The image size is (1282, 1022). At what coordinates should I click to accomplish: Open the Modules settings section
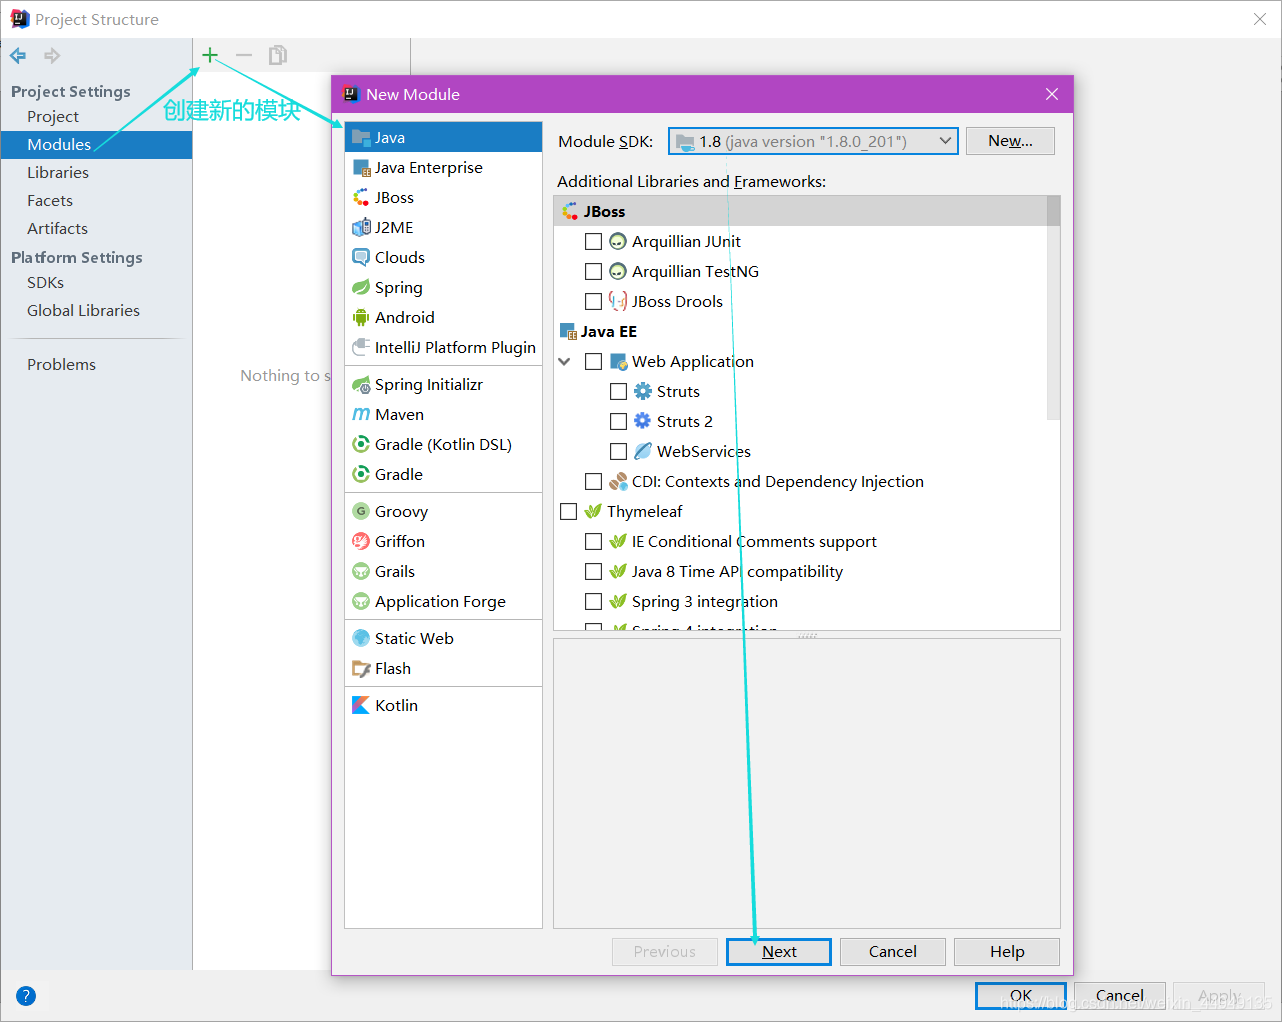[x=96, y=144]
